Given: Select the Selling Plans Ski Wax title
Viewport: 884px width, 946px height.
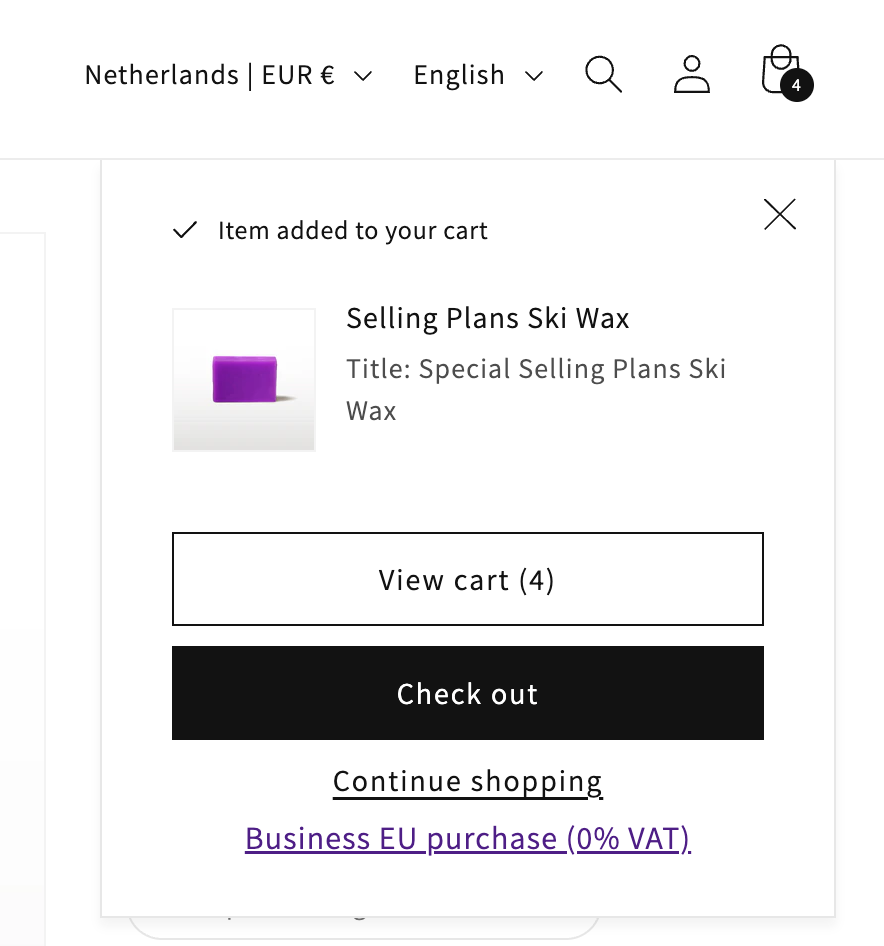Looking at the screenshot, I should pos(488,319).
